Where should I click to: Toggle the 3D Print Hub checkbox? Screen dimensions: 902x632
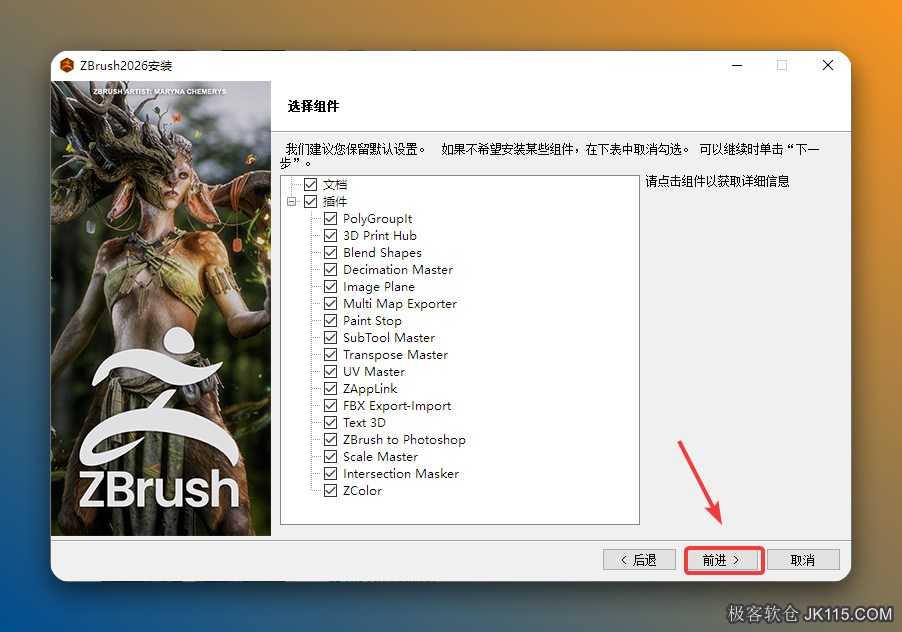point(330,235)
